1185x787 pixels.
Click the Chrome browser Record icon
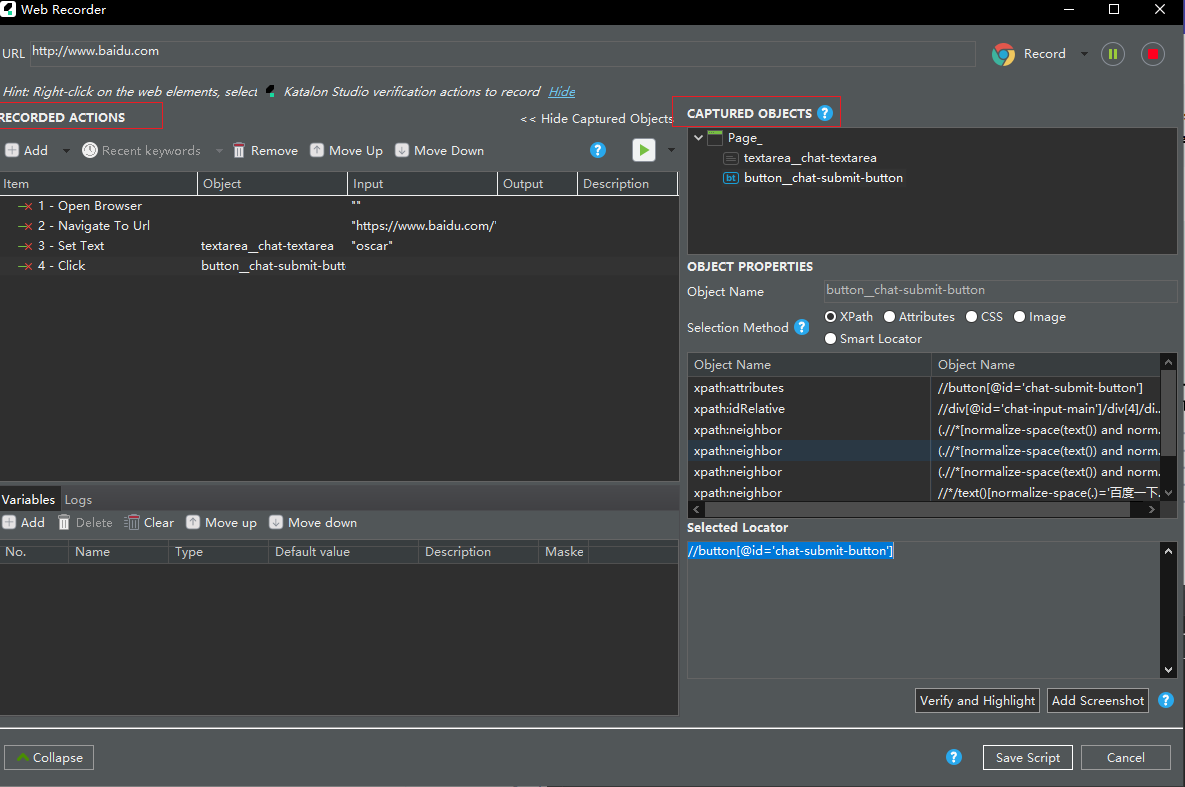(1004, 54)
